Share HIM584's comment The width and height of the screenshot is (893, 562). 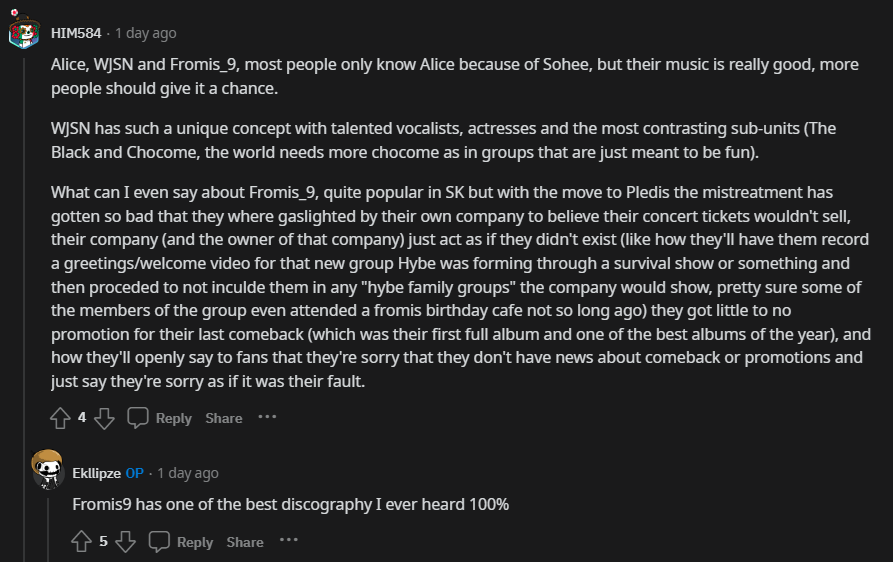click(x=224, y=418)
